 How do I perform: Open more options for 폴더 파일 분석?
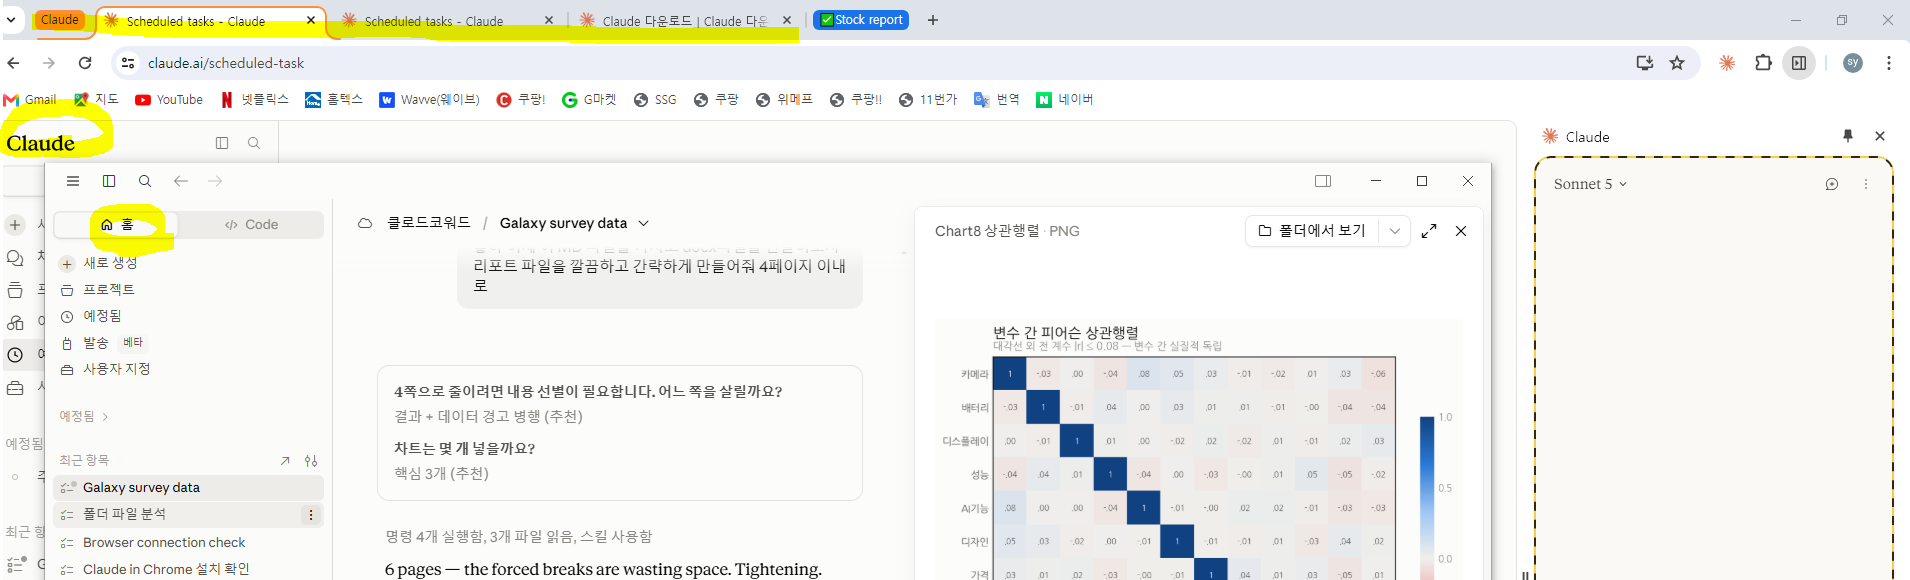click(x=311, y=515)
